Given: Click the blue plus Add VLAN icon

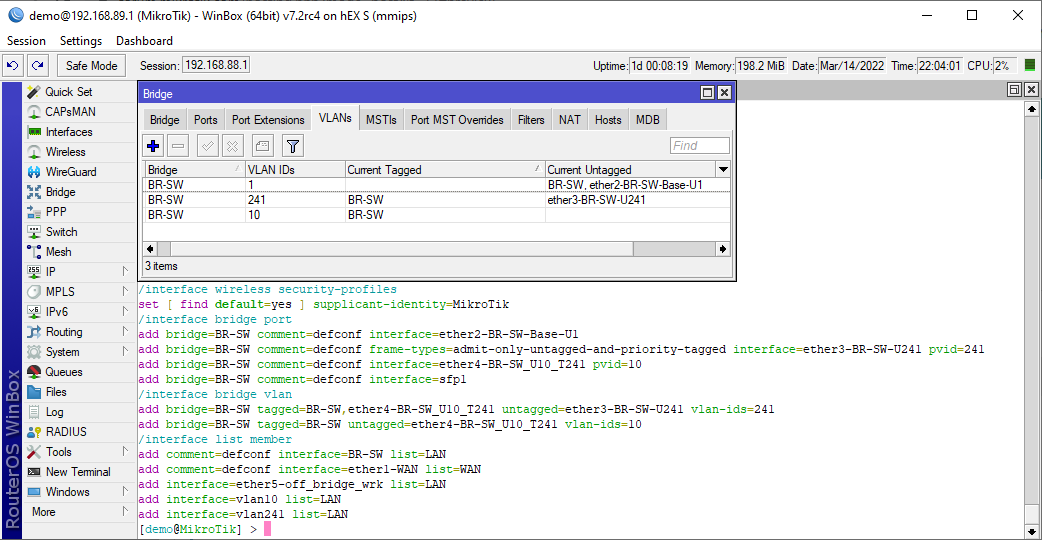Looking at the screenshot, I should (154, 146).
